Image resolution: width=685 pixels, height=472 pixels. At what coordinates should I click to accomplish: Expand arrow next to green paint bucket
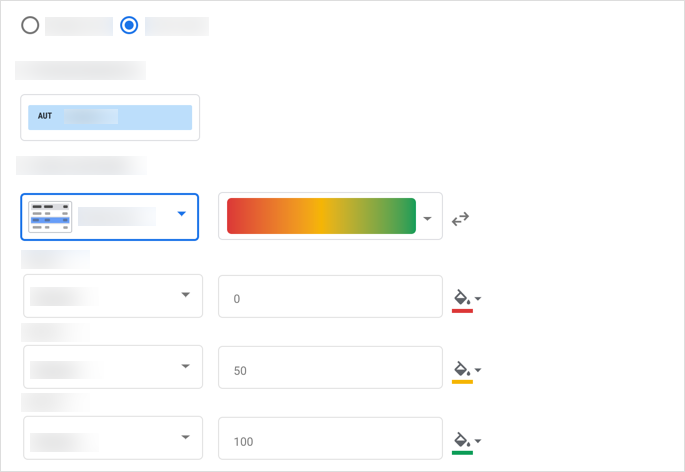478,441
